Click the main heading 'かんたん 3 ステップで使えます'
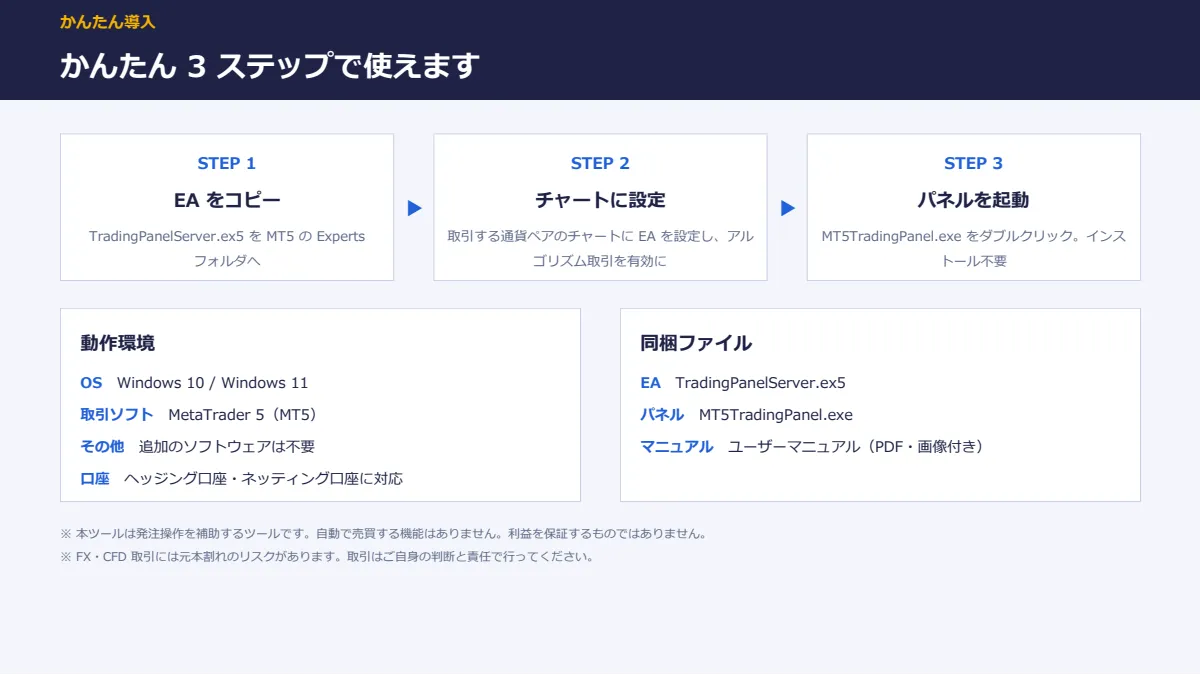This screenshot has width=1200, height=675. pyautogui.click(x=270, y=66)
